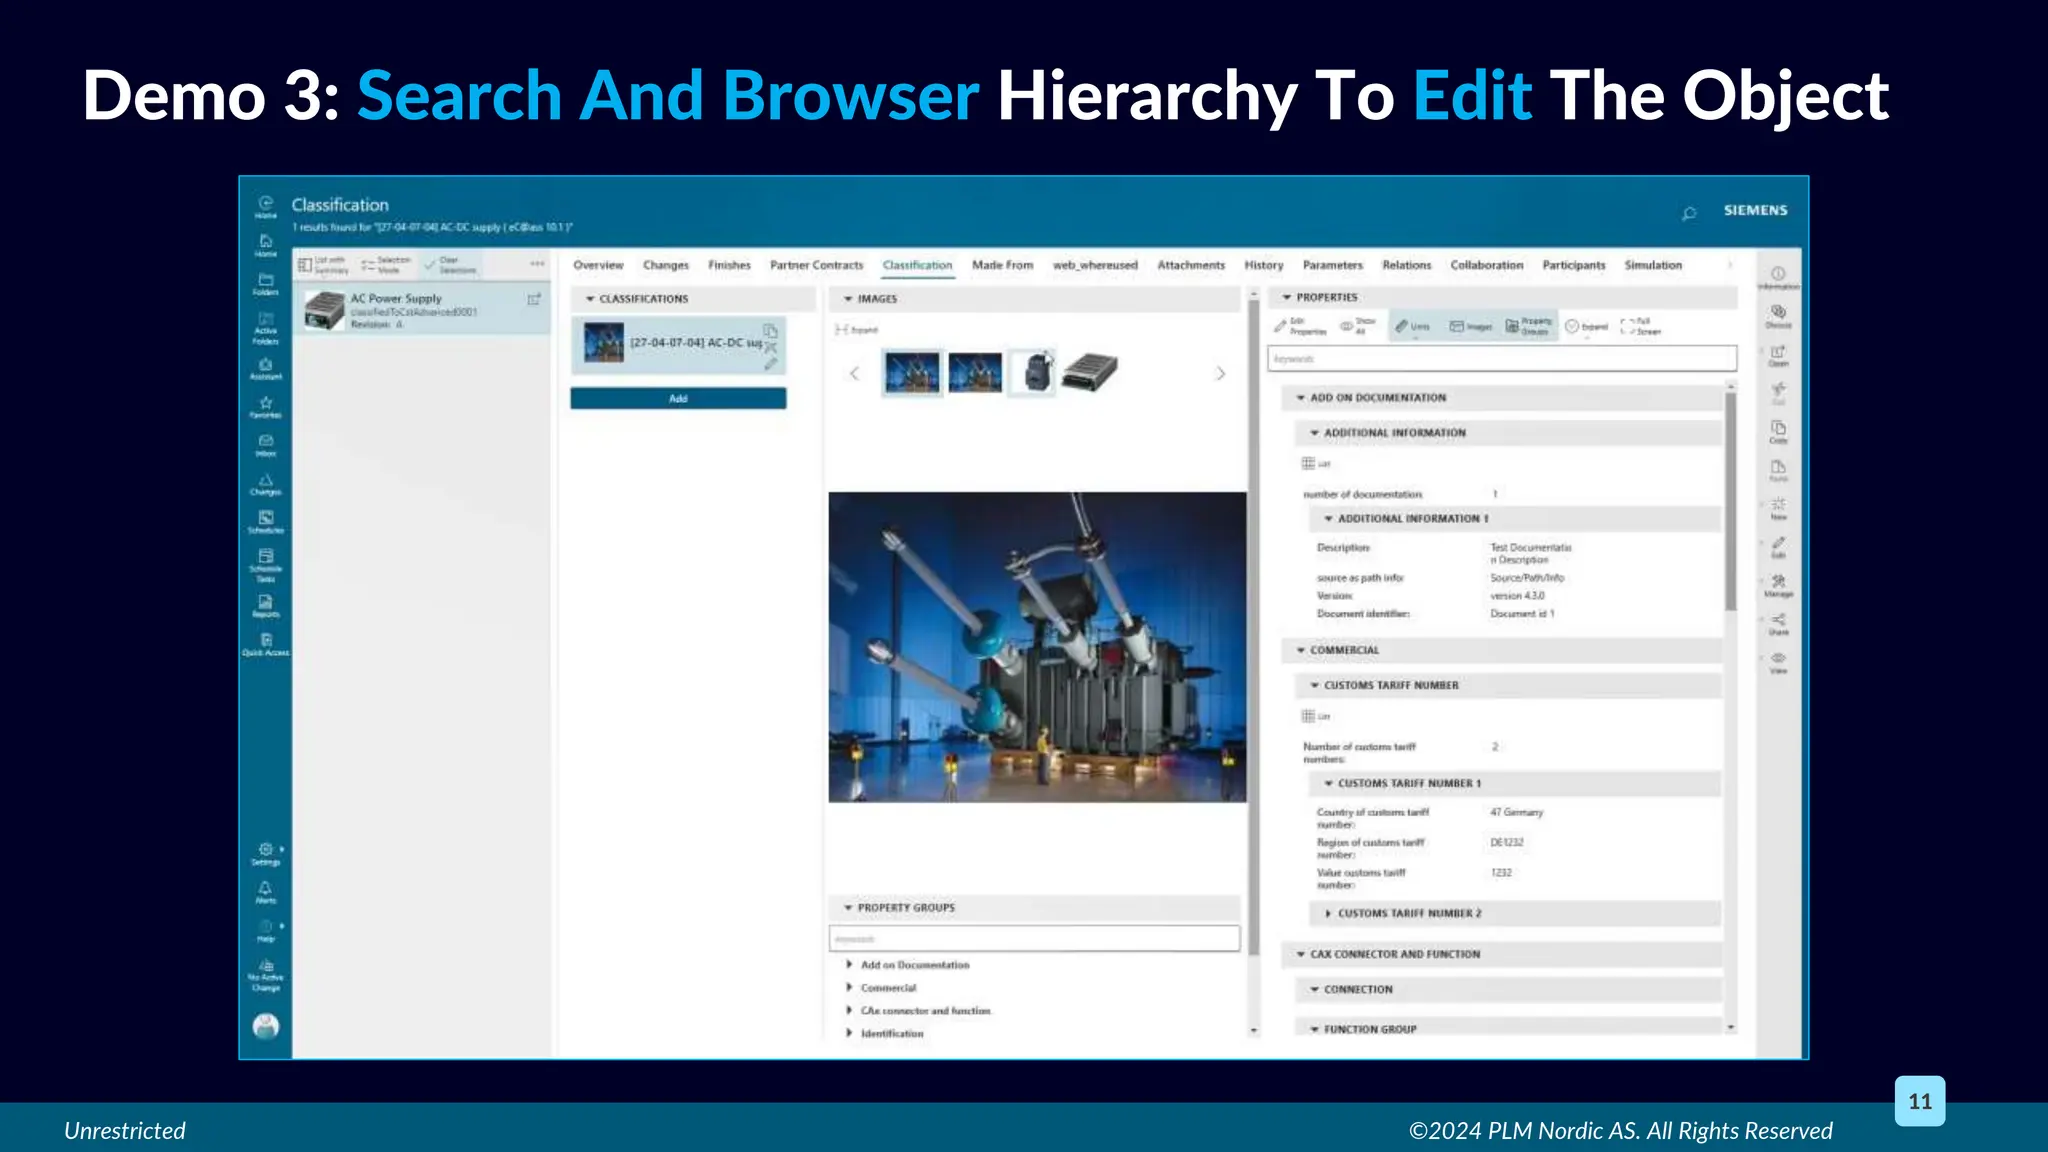Screen dimensions: 2048x1152
Task: Collapse ADD ON DOCUMENTATION group
Action: [x=1301, y=398]
